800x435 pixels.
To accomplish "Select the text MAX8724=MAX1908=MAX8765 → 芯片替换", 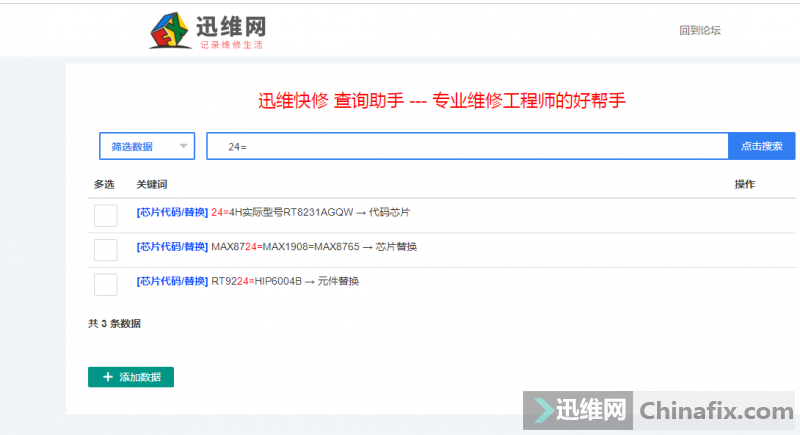I will (314, 247).
